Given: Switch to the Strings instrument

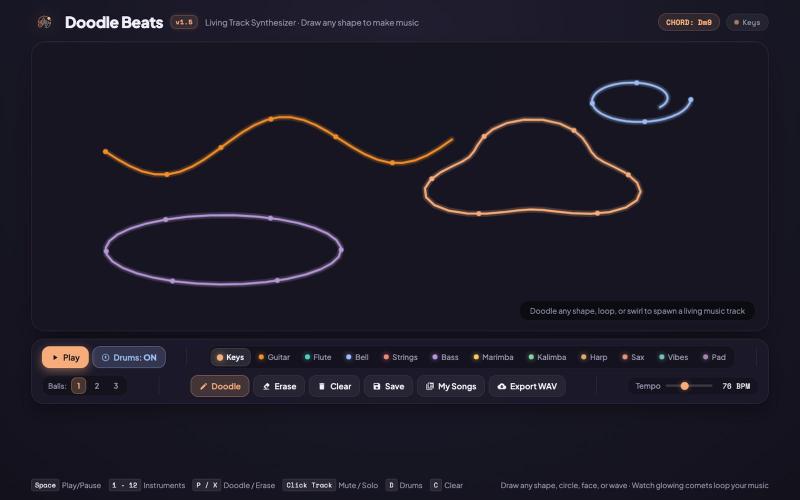Looking at the screenshot, I should tap(401, 357).
